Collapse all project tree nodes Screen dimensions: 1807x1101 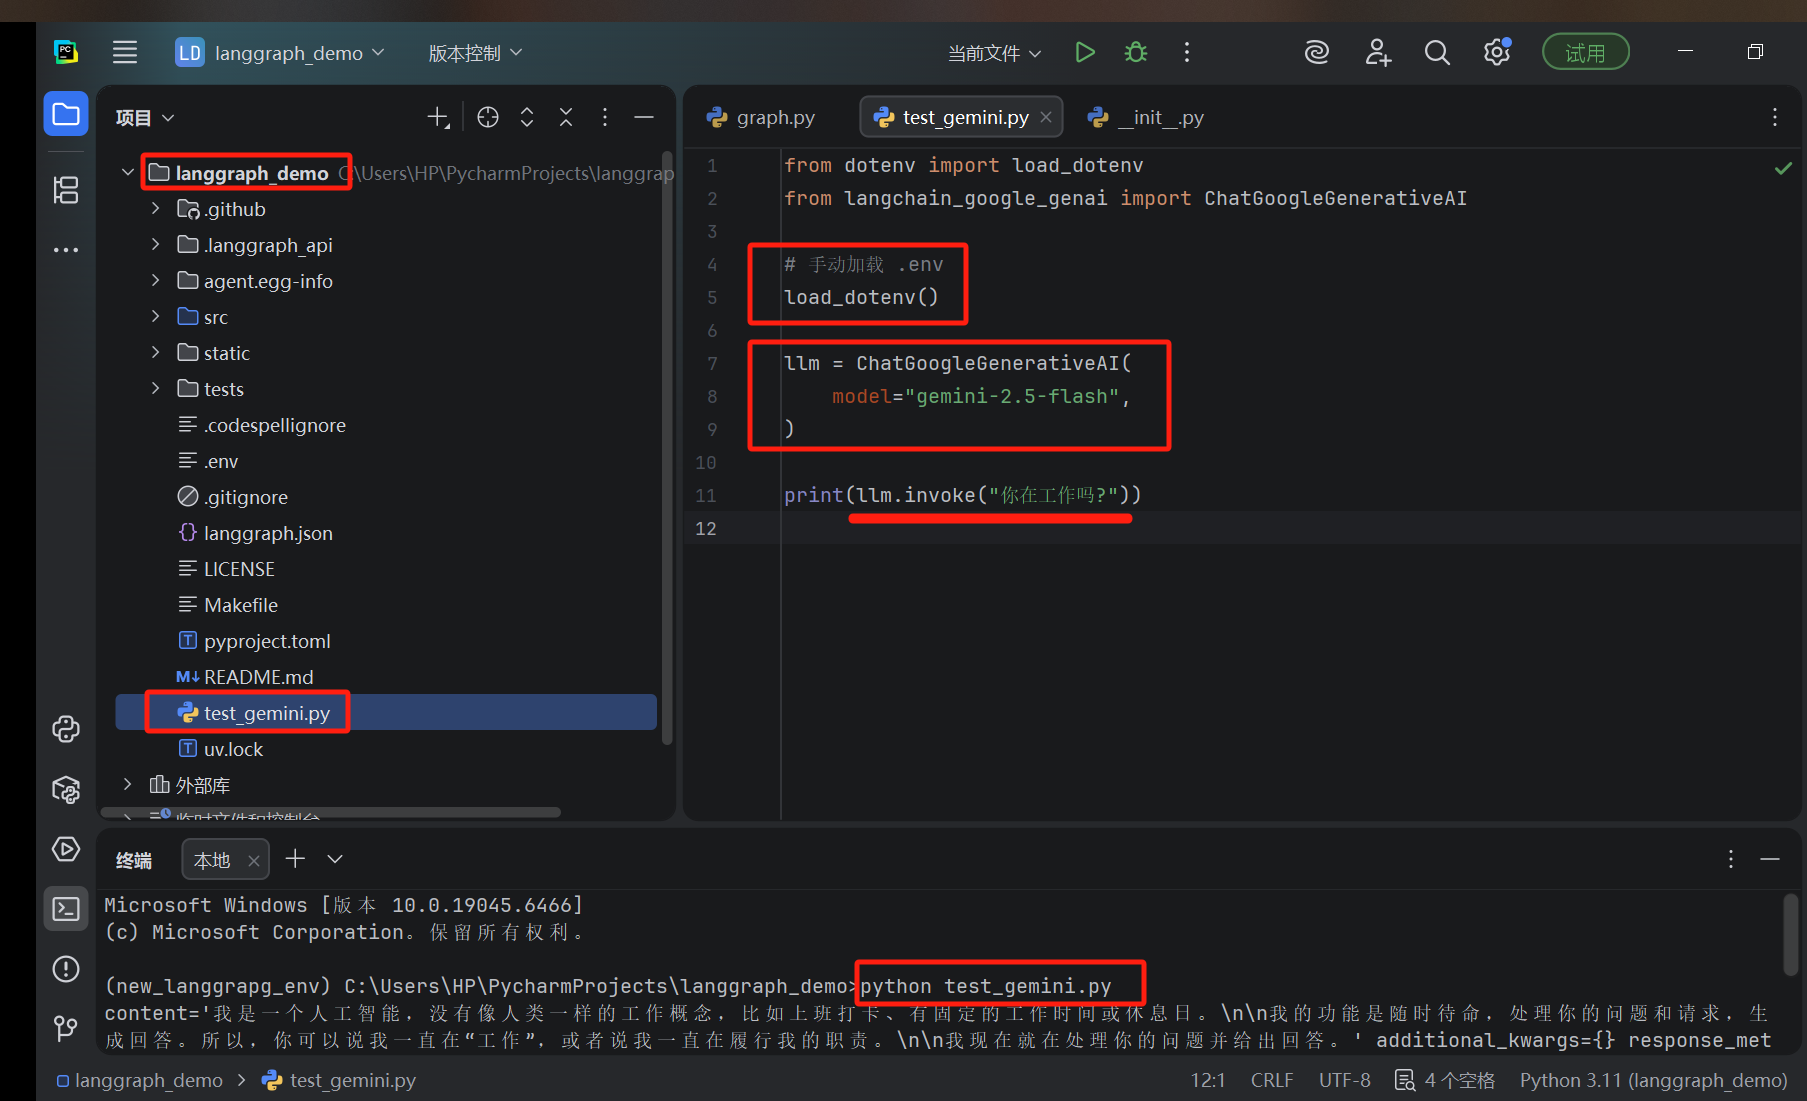(566, 117)
